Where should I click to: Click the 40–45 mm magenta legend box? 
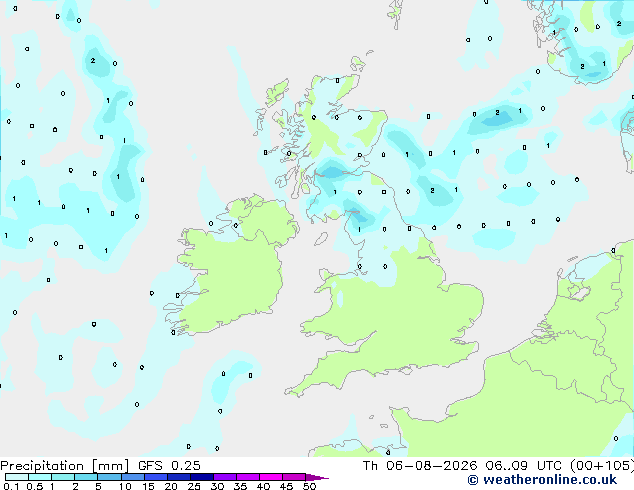(x=271, y=477)
